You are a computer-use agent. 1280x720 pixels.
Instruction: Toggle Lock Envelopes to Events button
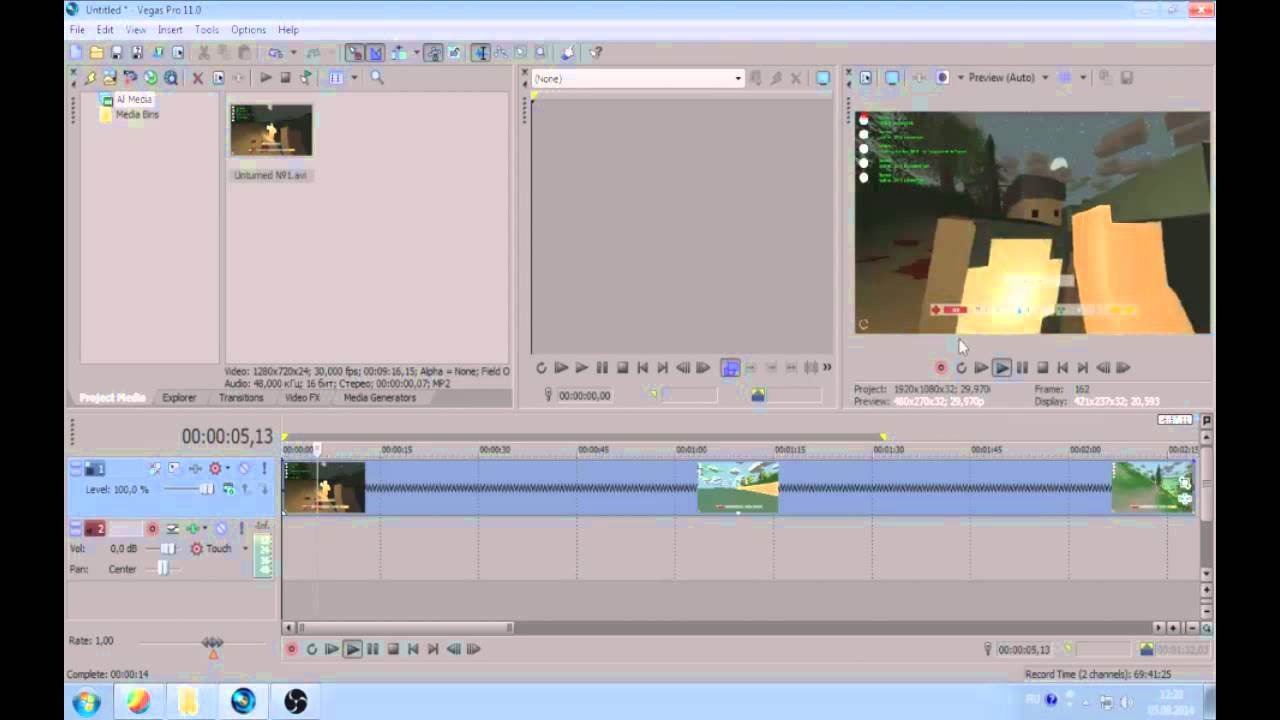click(x=433, y=52)
